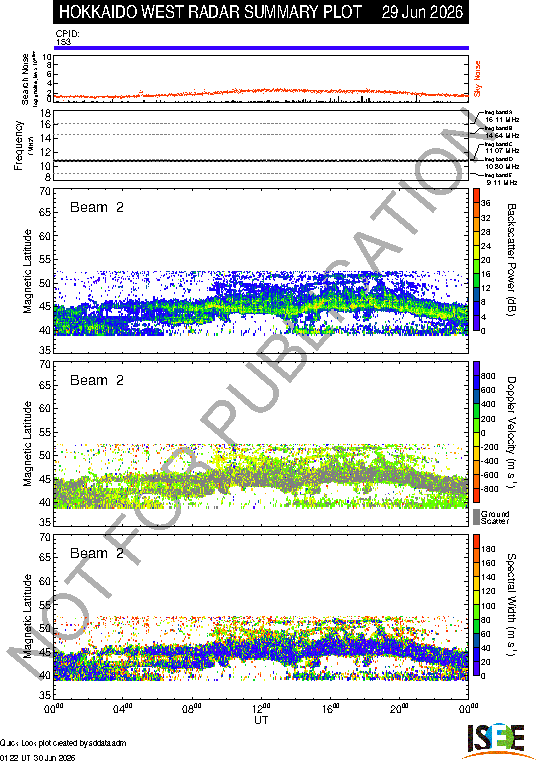Image resolution: width=536 pixels, height=761 pixels.
Task: Click Beam 2 label in backscatter power panel
Action: [97, 207]
